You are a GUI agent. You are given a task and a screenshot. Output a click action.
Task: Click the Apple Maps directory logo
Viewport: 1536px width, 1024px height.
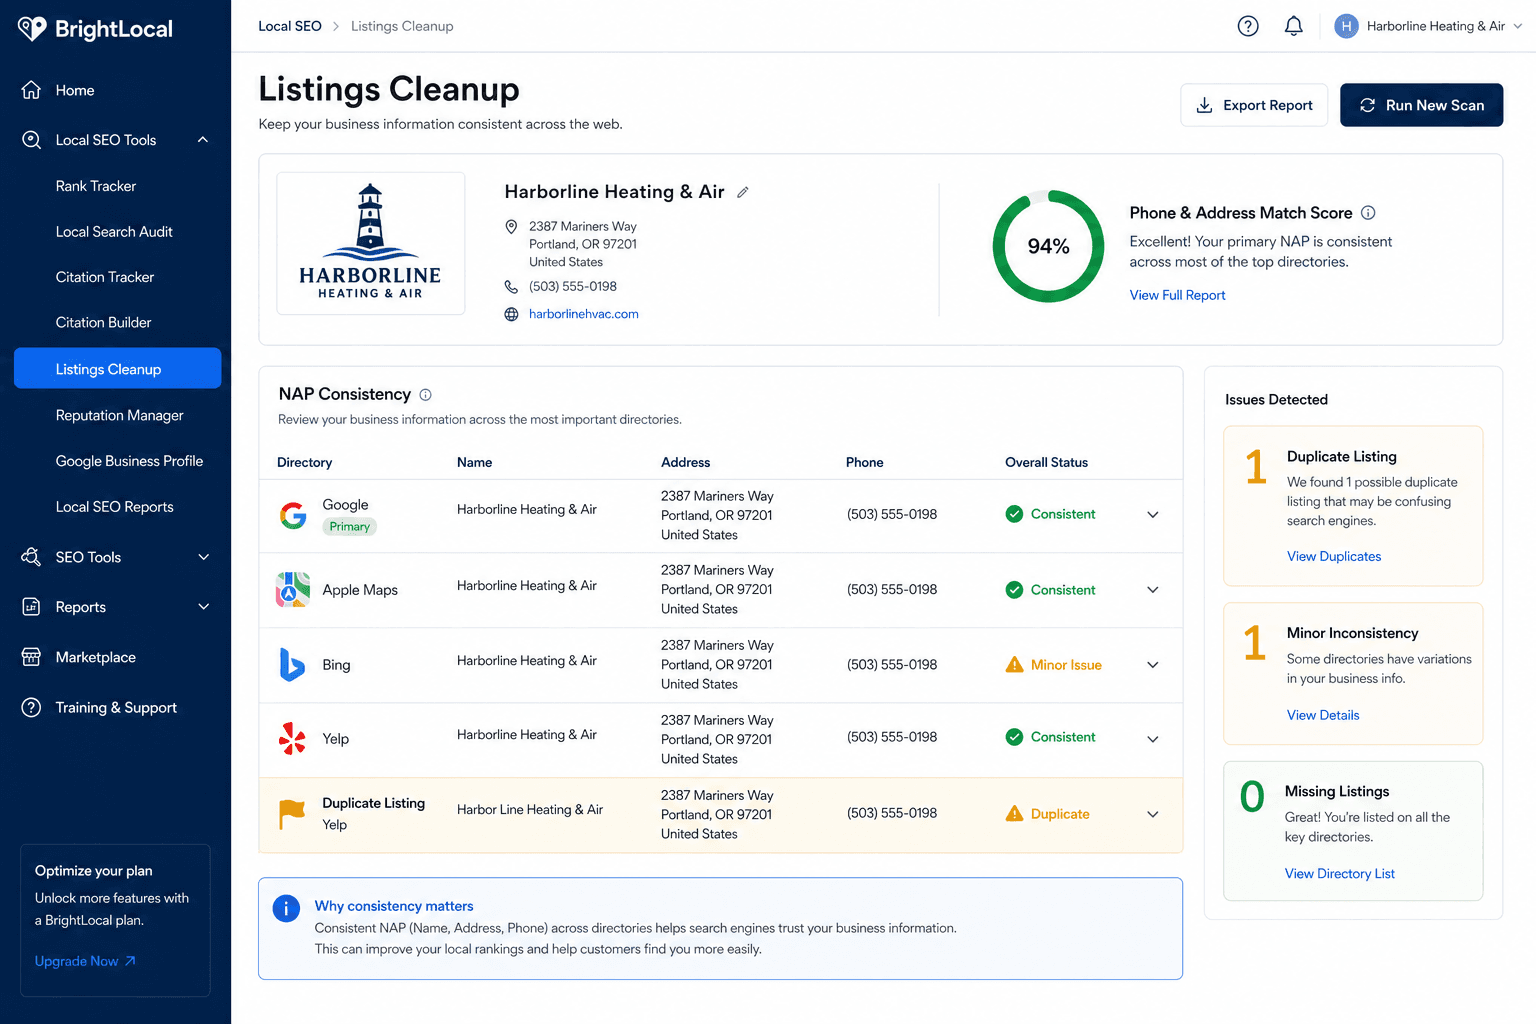point(293,590)
